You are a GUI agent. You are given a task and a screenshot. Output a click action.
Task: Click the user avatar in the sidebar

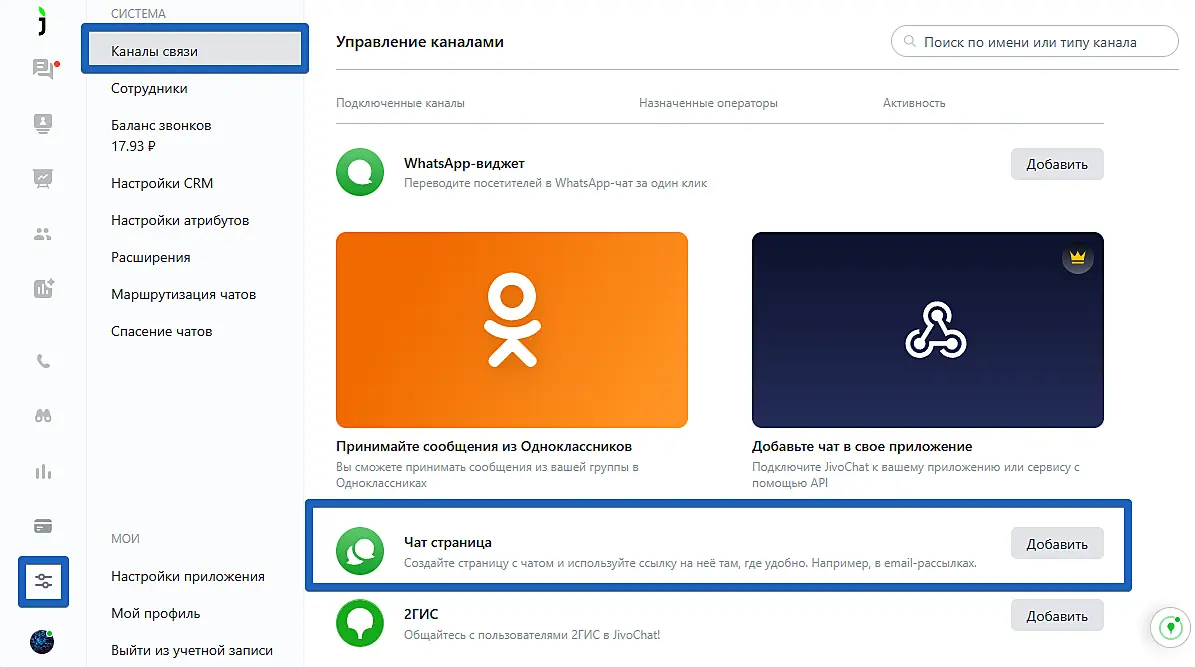(x=42, y=642)
